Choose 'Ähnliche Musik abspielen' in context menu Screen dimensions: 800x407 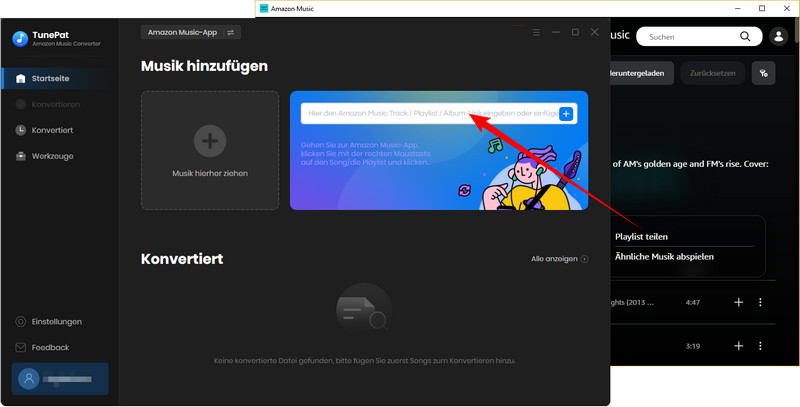click(664, 257)
